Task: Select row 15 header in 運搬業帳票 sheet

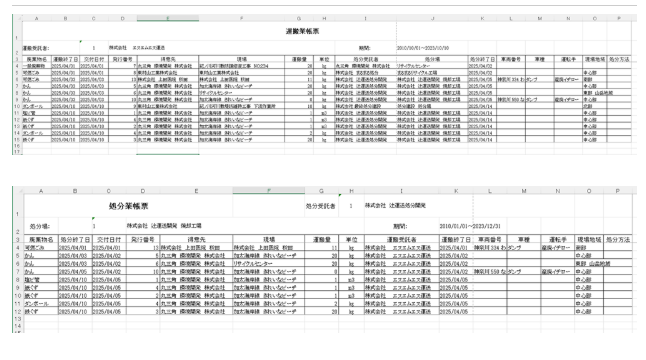Action: coord(17,140)
